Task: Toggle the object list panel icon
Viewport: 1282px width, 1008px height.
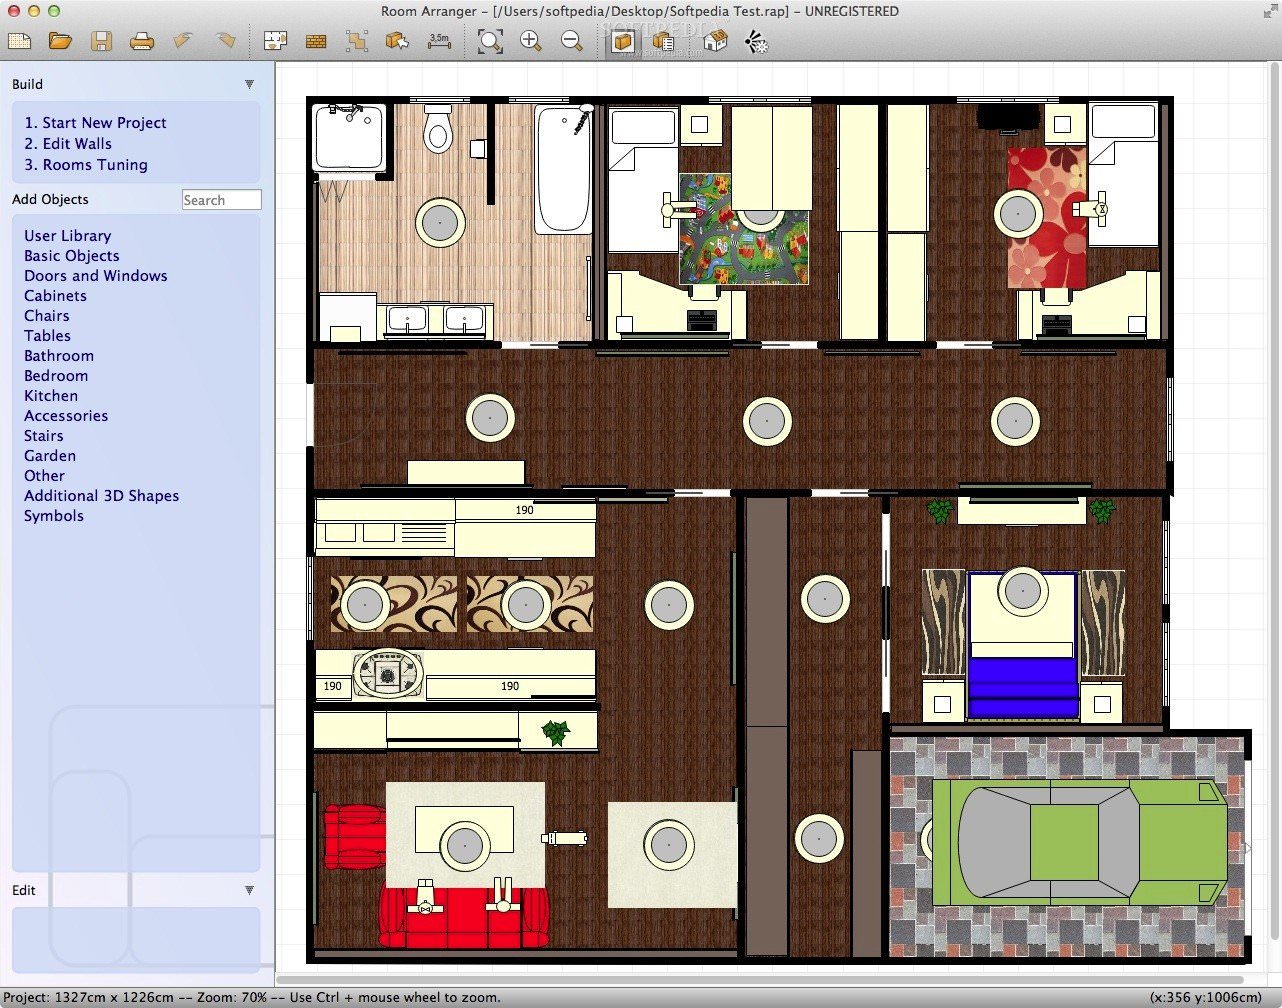Action: coord(662,41)
